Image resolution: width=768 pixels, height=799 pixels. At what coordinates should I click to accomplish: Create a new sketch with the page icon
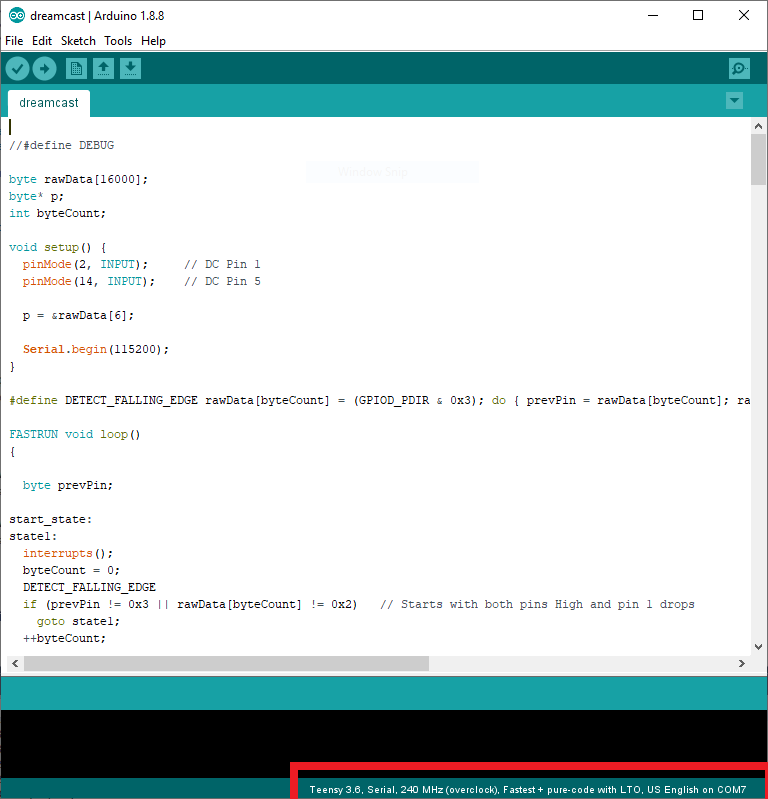[x=76, y=69]
